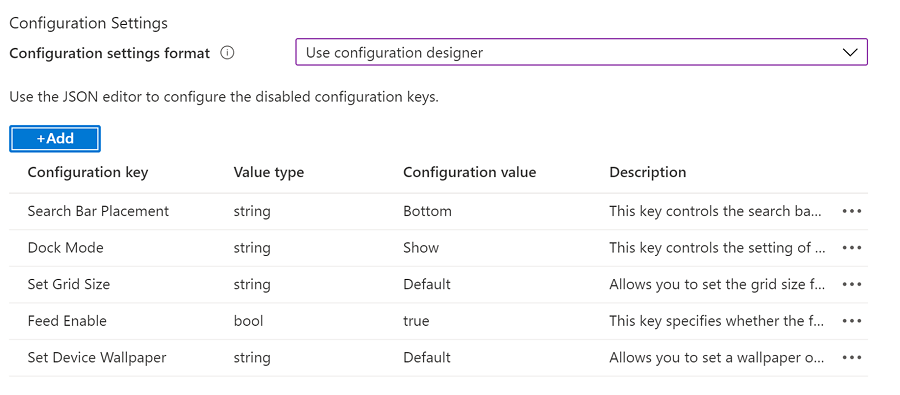Screen dimensions: 900x395
Task: Open the 'Use configuration designer' combo box
Action: pos(581,52)
